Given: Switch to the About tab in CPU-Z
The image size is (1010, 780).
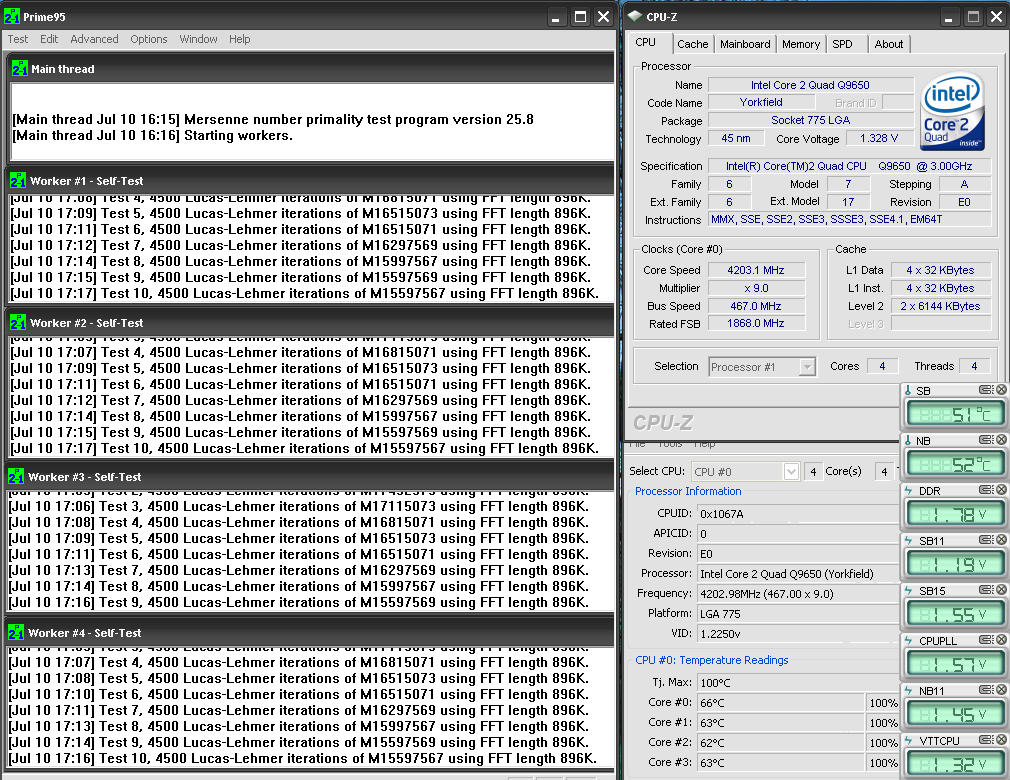Looking at the screenshot, I should (x=889, y=44).
